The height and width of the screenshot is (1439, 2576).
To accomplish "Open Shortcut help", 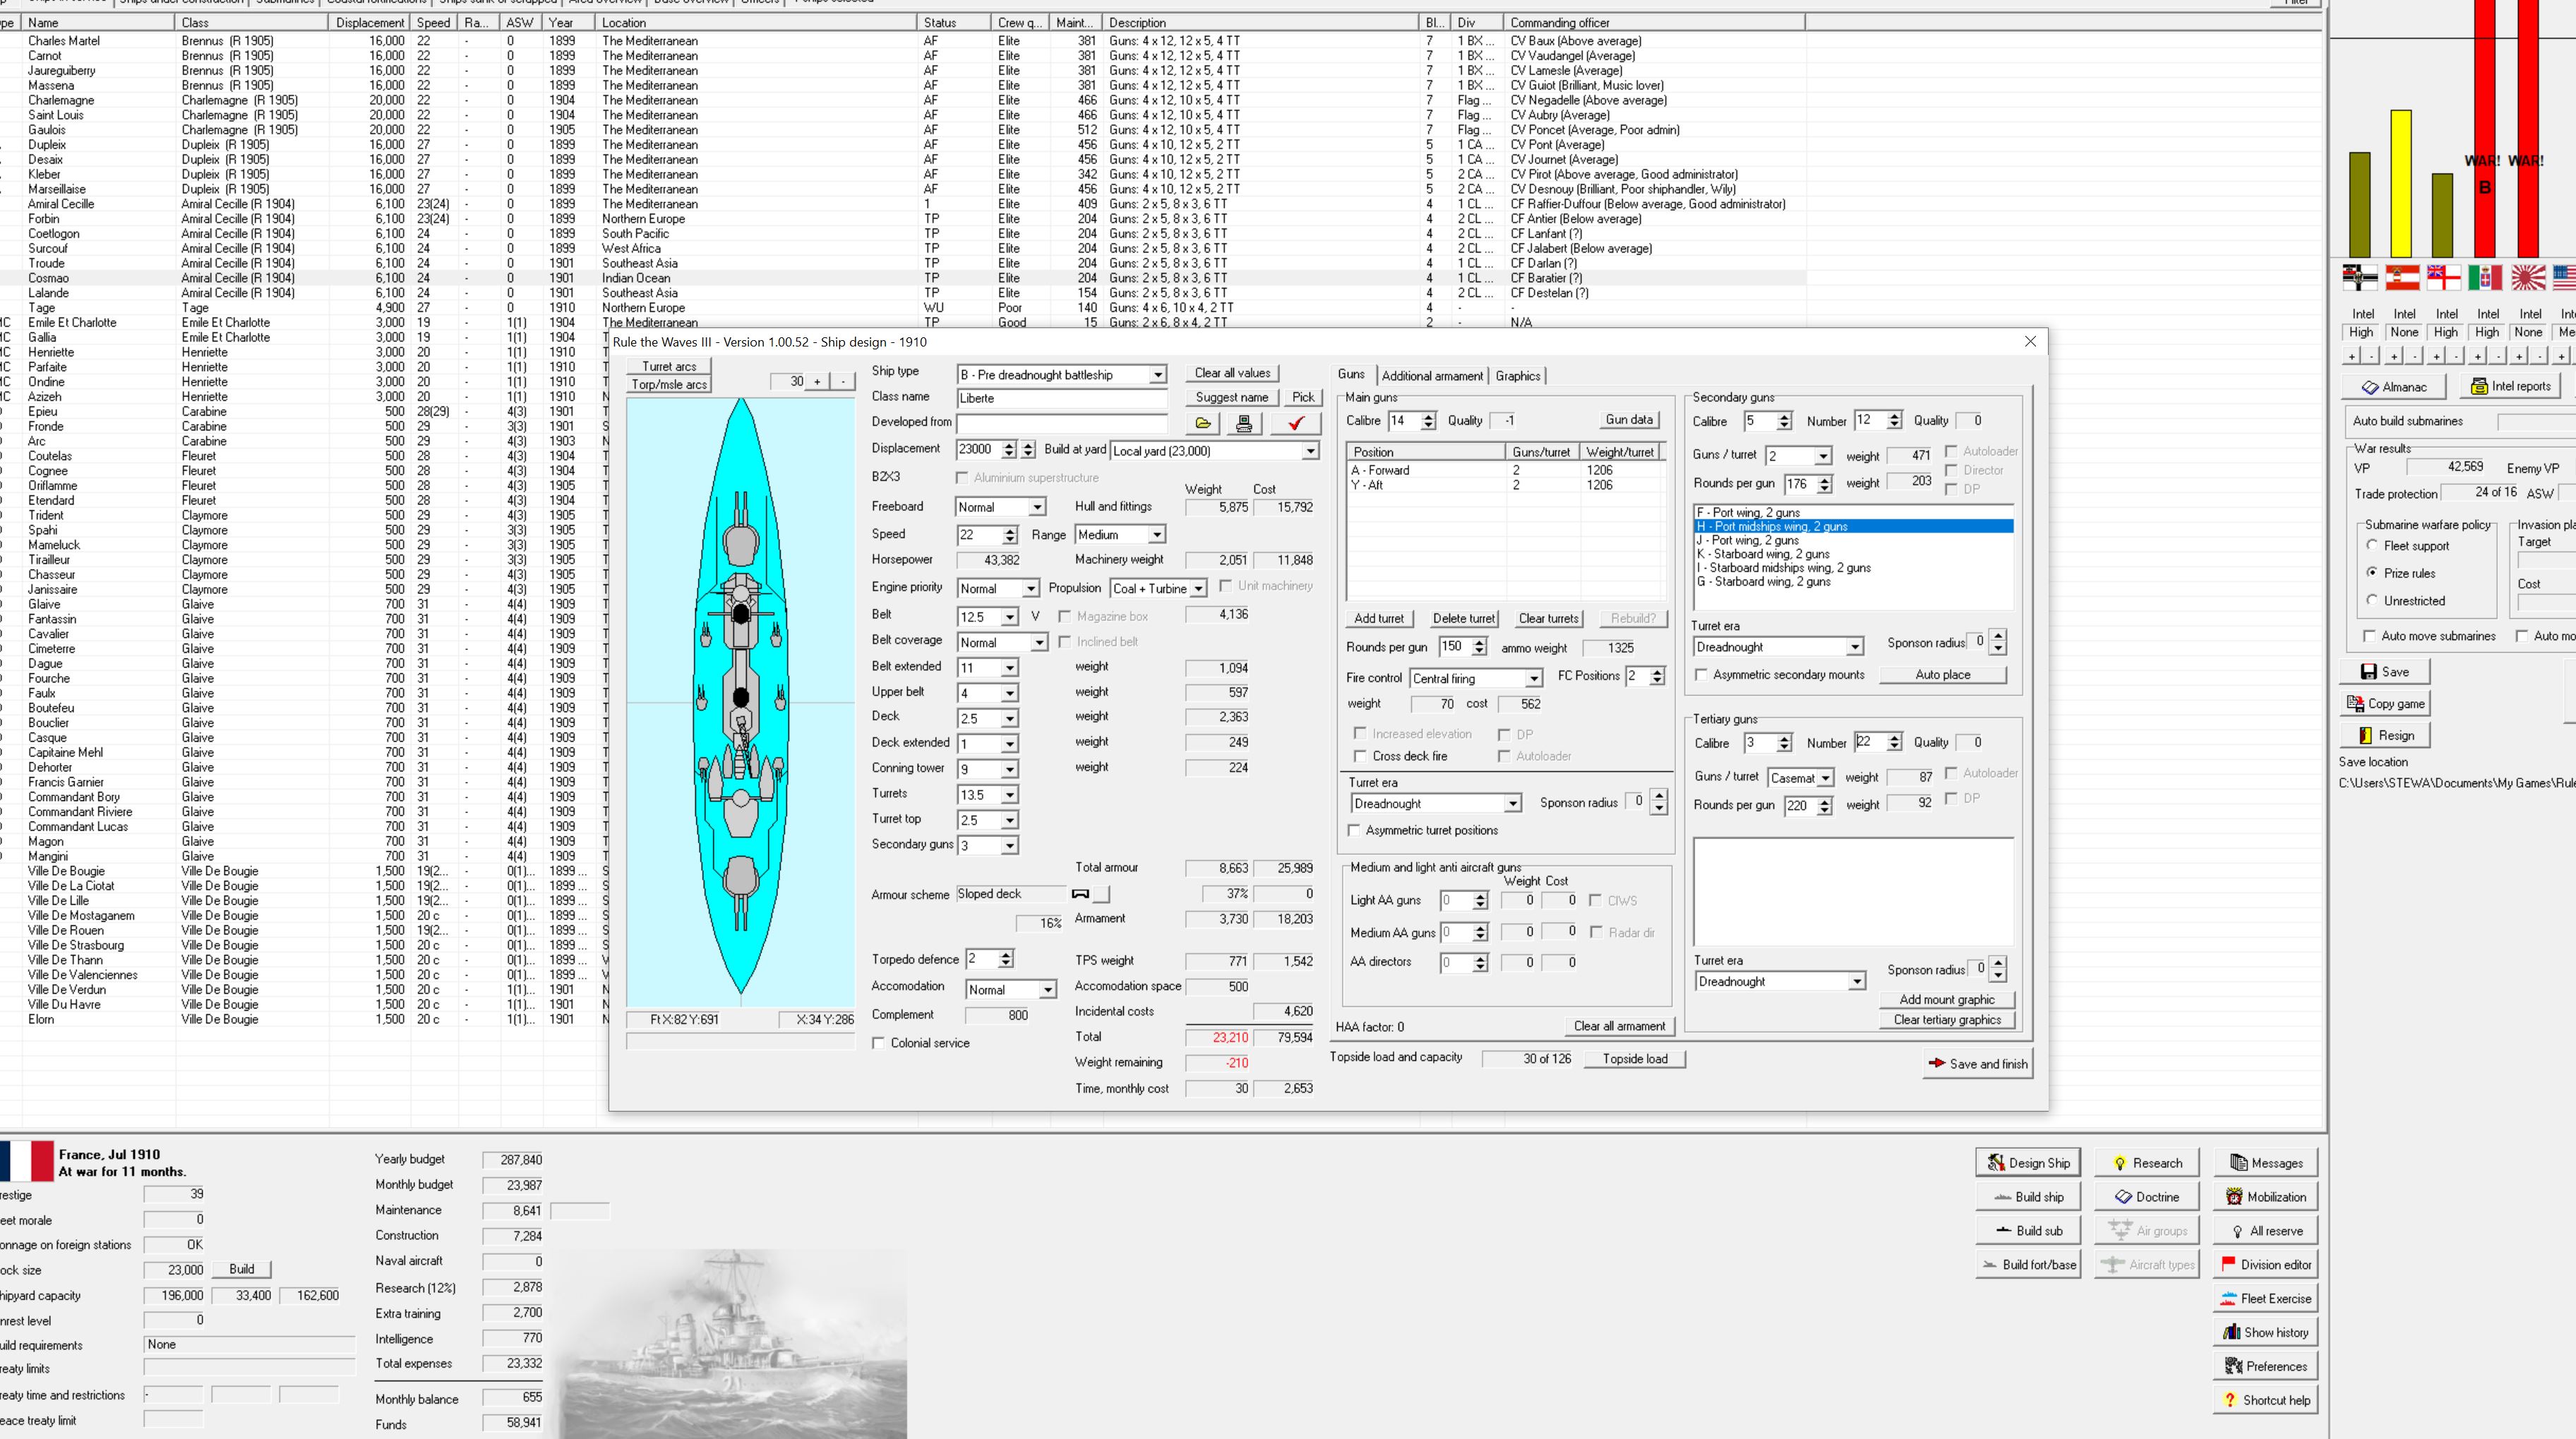I will pyautogui.click(x=2265, y=1400).
